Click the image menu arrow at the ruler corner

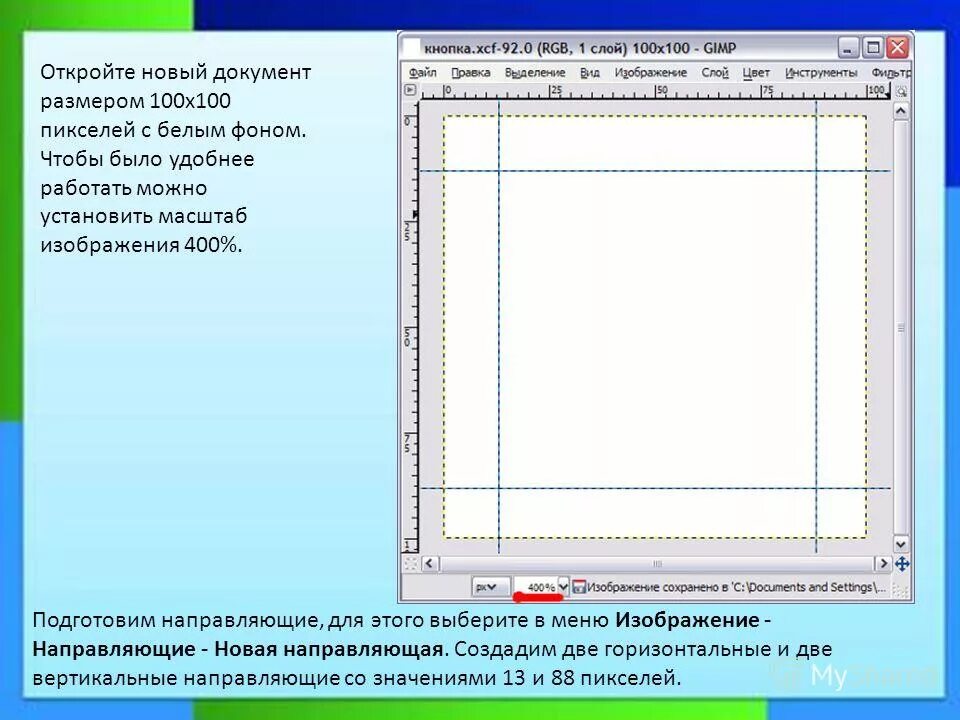click(412, 88)
